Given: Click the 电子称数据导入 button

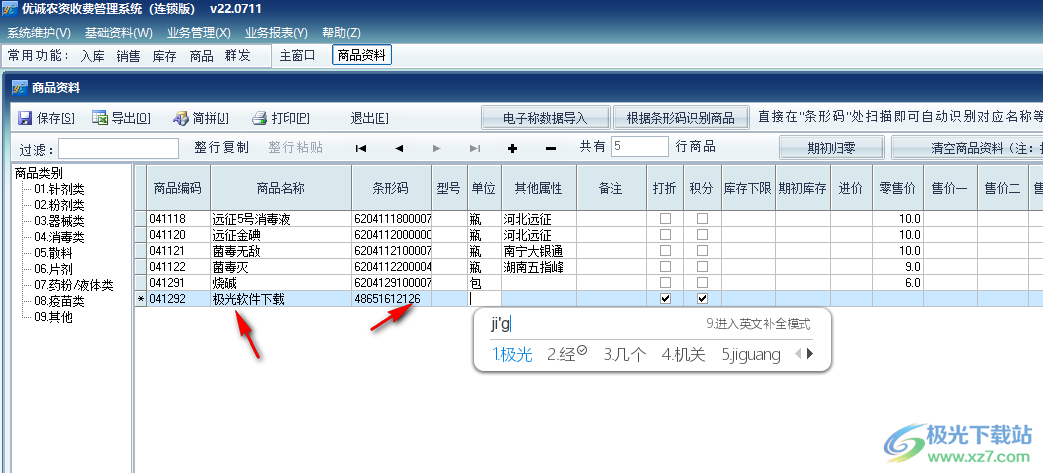Looking at the screenshot, I should 545,118.
